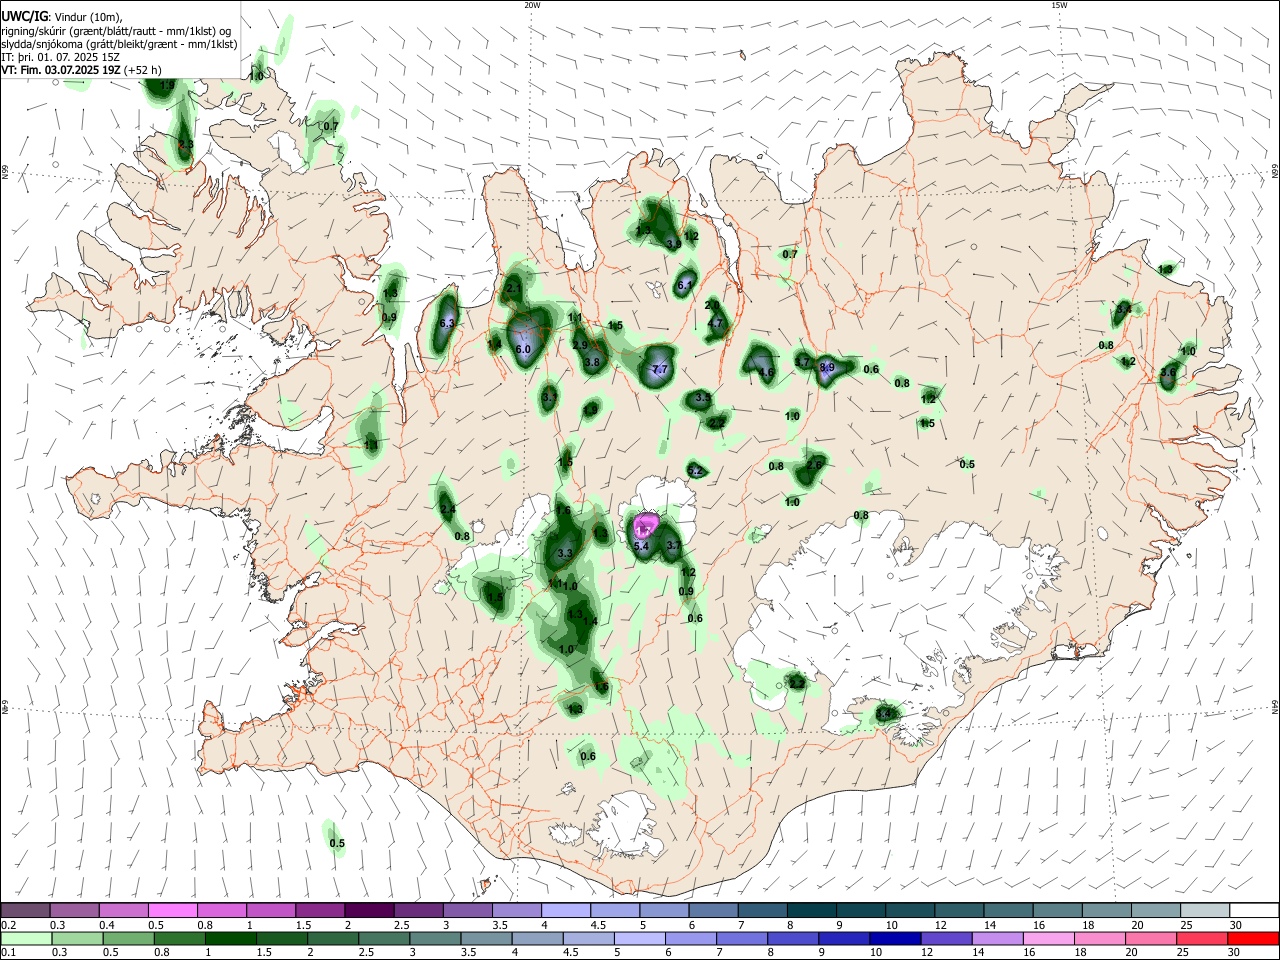Click the 6.1 precipitation label

[x=685, y=285]
